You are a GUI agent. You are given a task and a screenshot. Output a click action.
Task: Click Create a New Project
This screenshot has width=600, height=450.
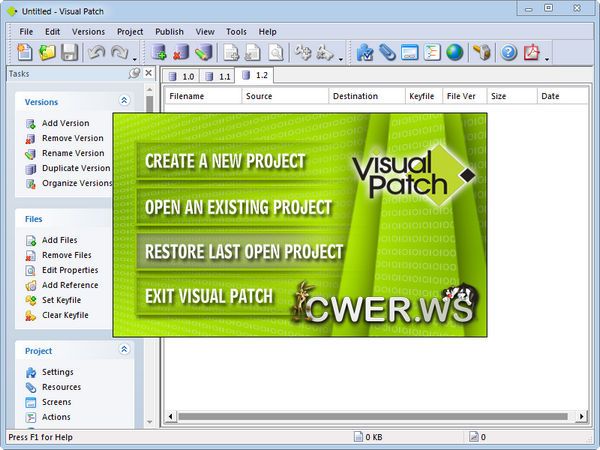[225, 161]
